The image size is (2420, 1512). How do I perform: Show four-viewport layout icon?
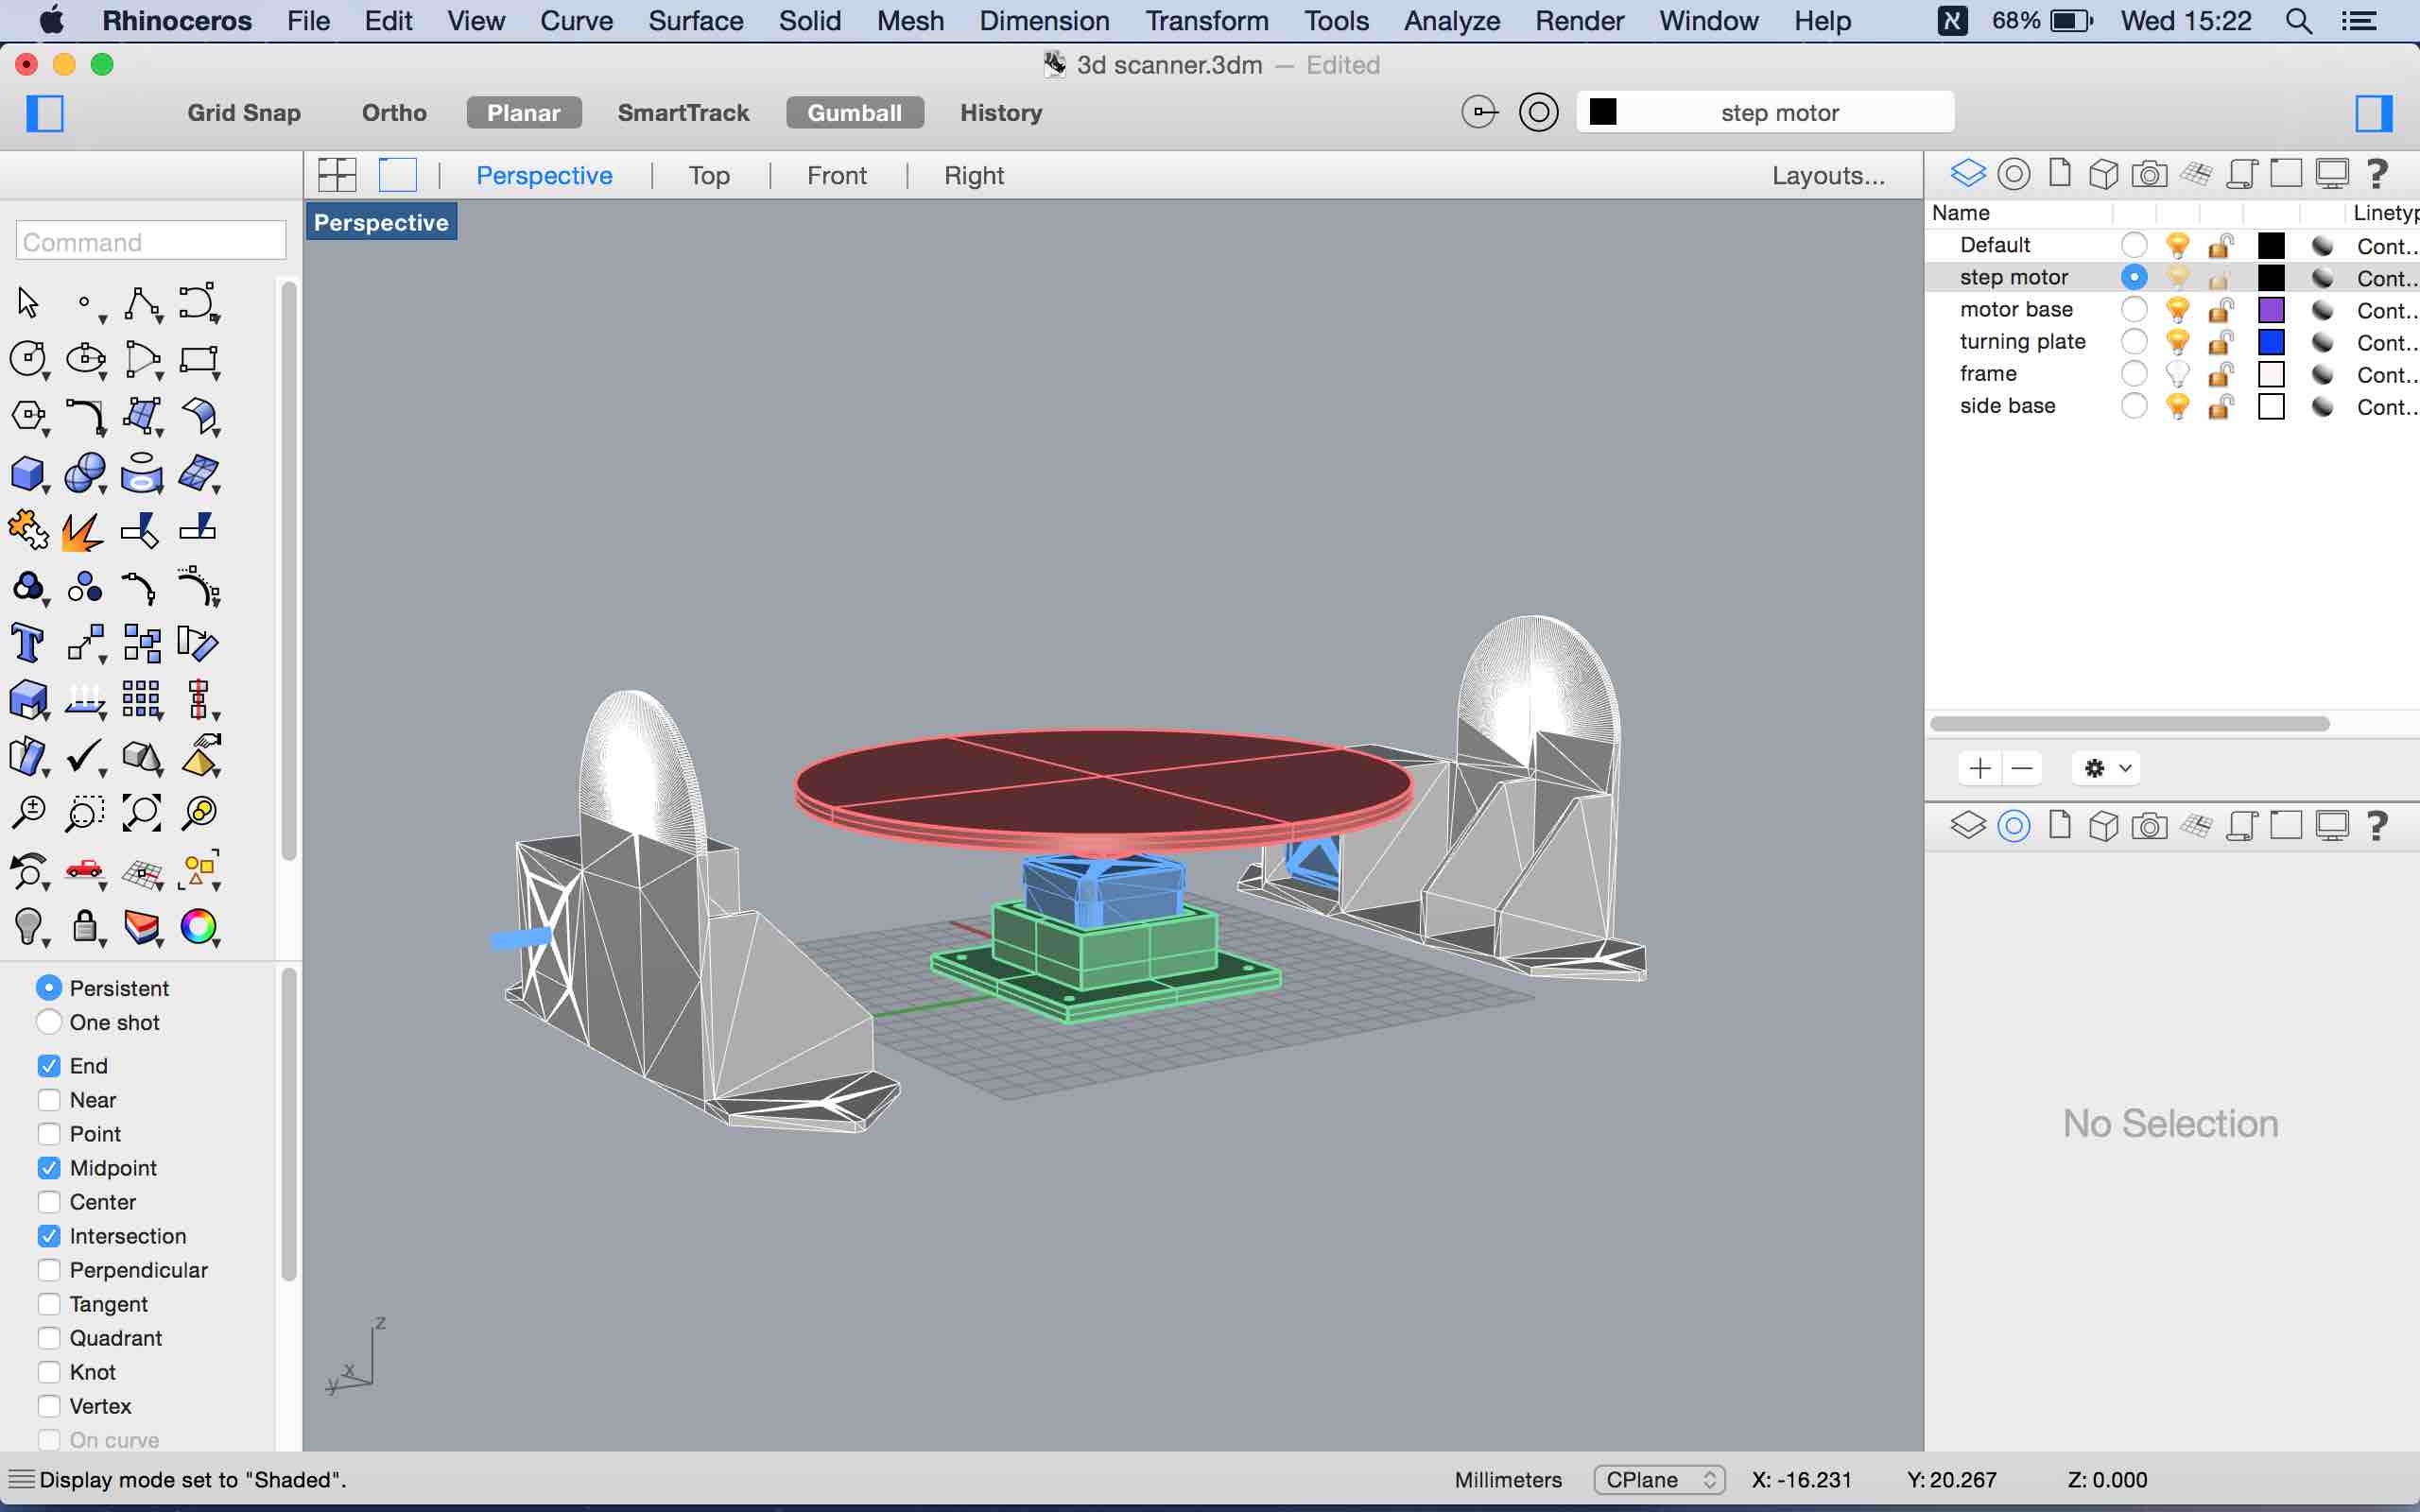pyautogui.click(x=337, y=175)
